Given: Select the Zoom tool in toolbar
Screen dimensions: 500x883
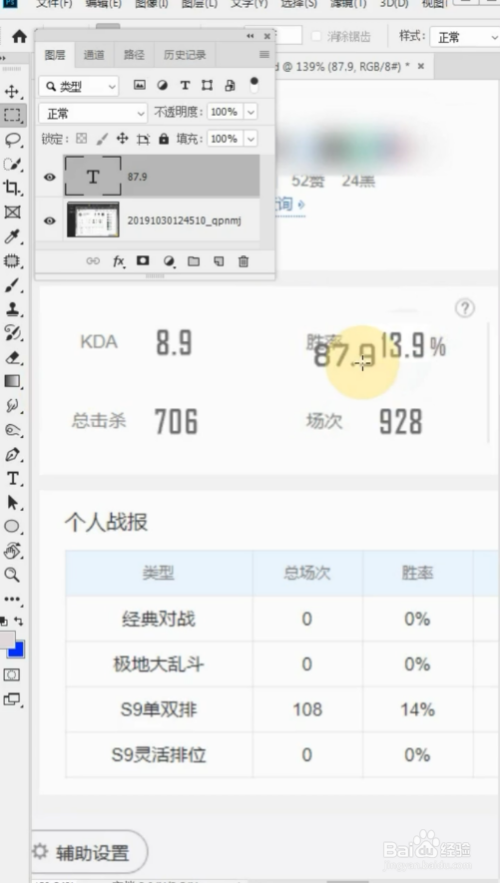Looking at the screenshot, I should (12, 575).
